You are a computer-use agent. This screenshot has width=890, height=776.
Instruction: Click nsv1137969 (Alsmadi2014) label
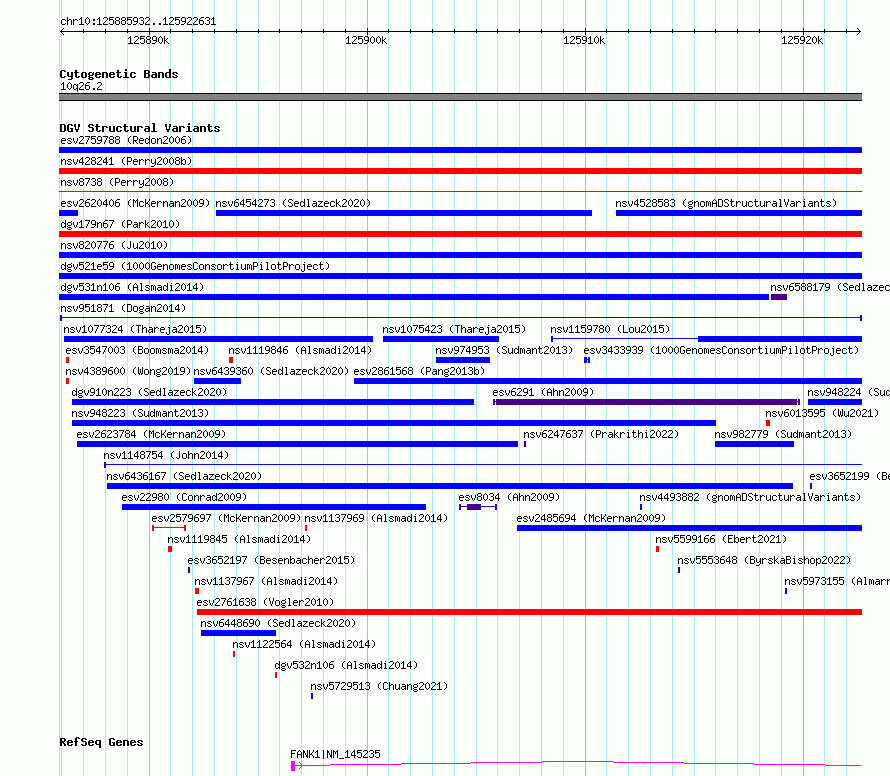pos(376,518)
